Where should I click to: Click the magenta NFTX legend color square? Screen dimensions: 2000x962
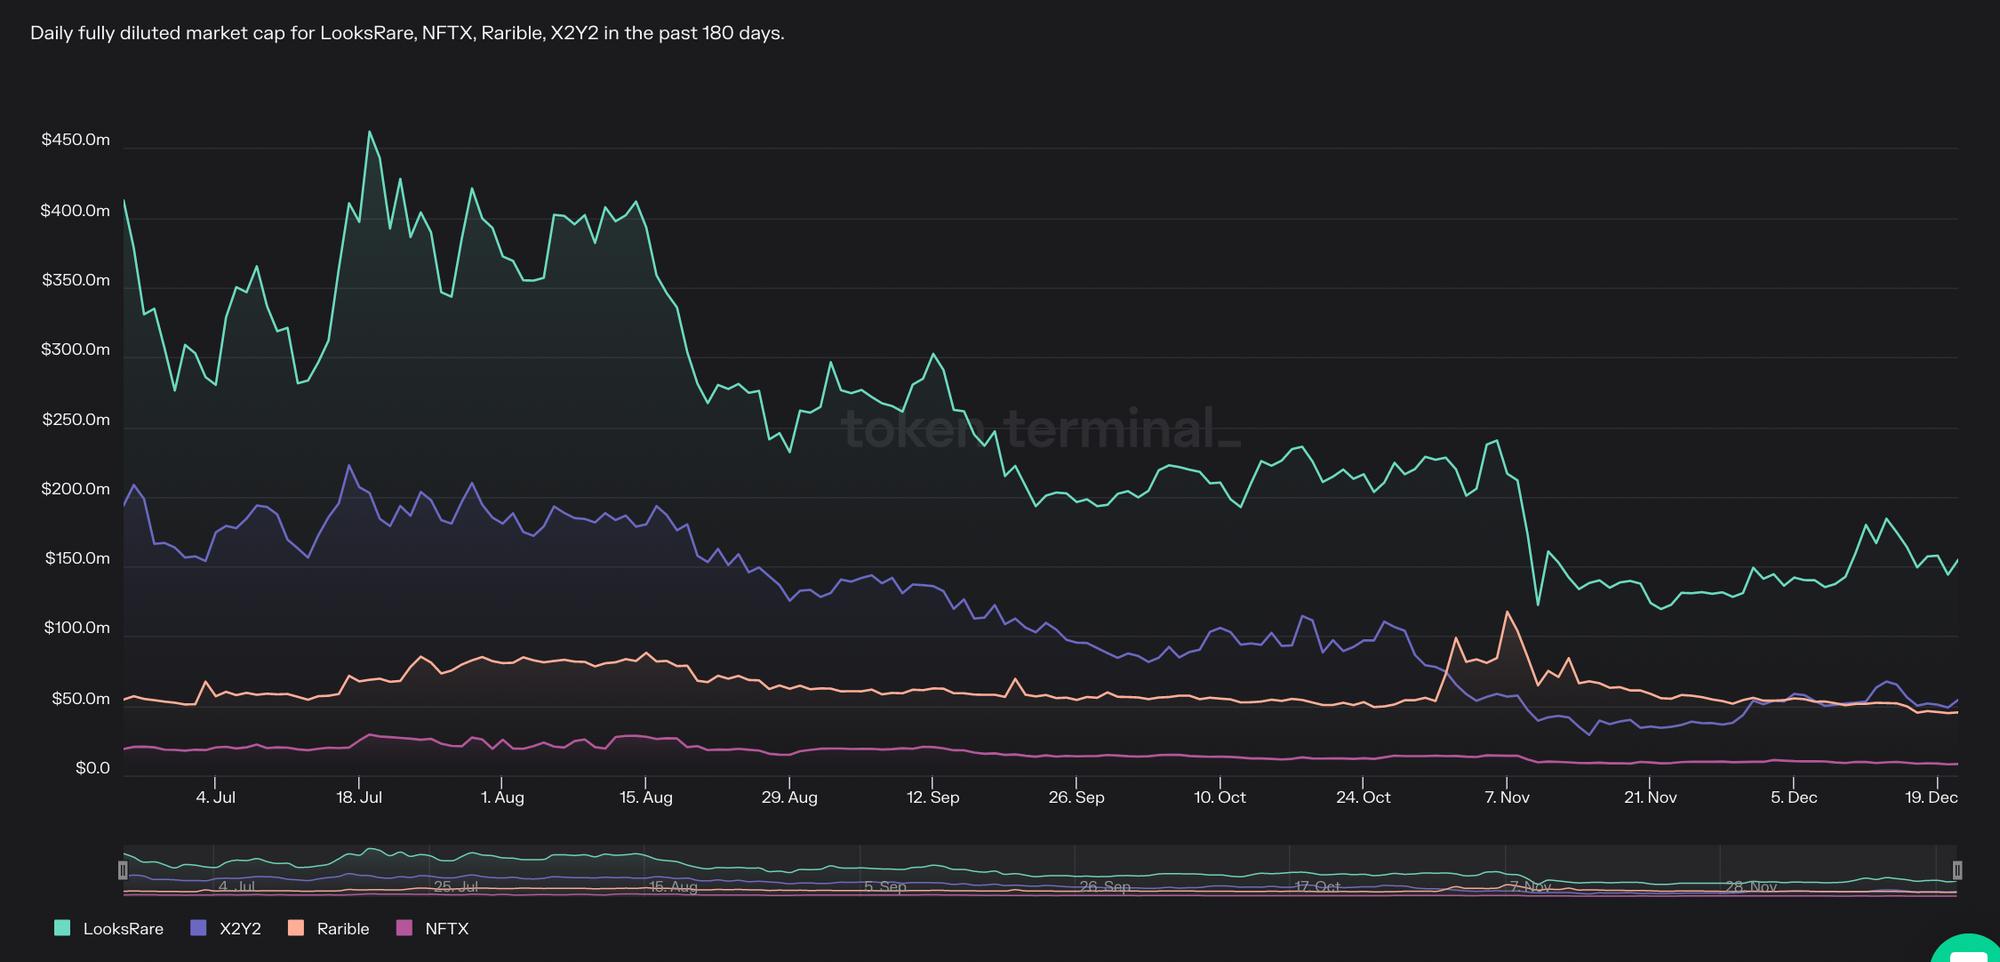tap(404, 928)
